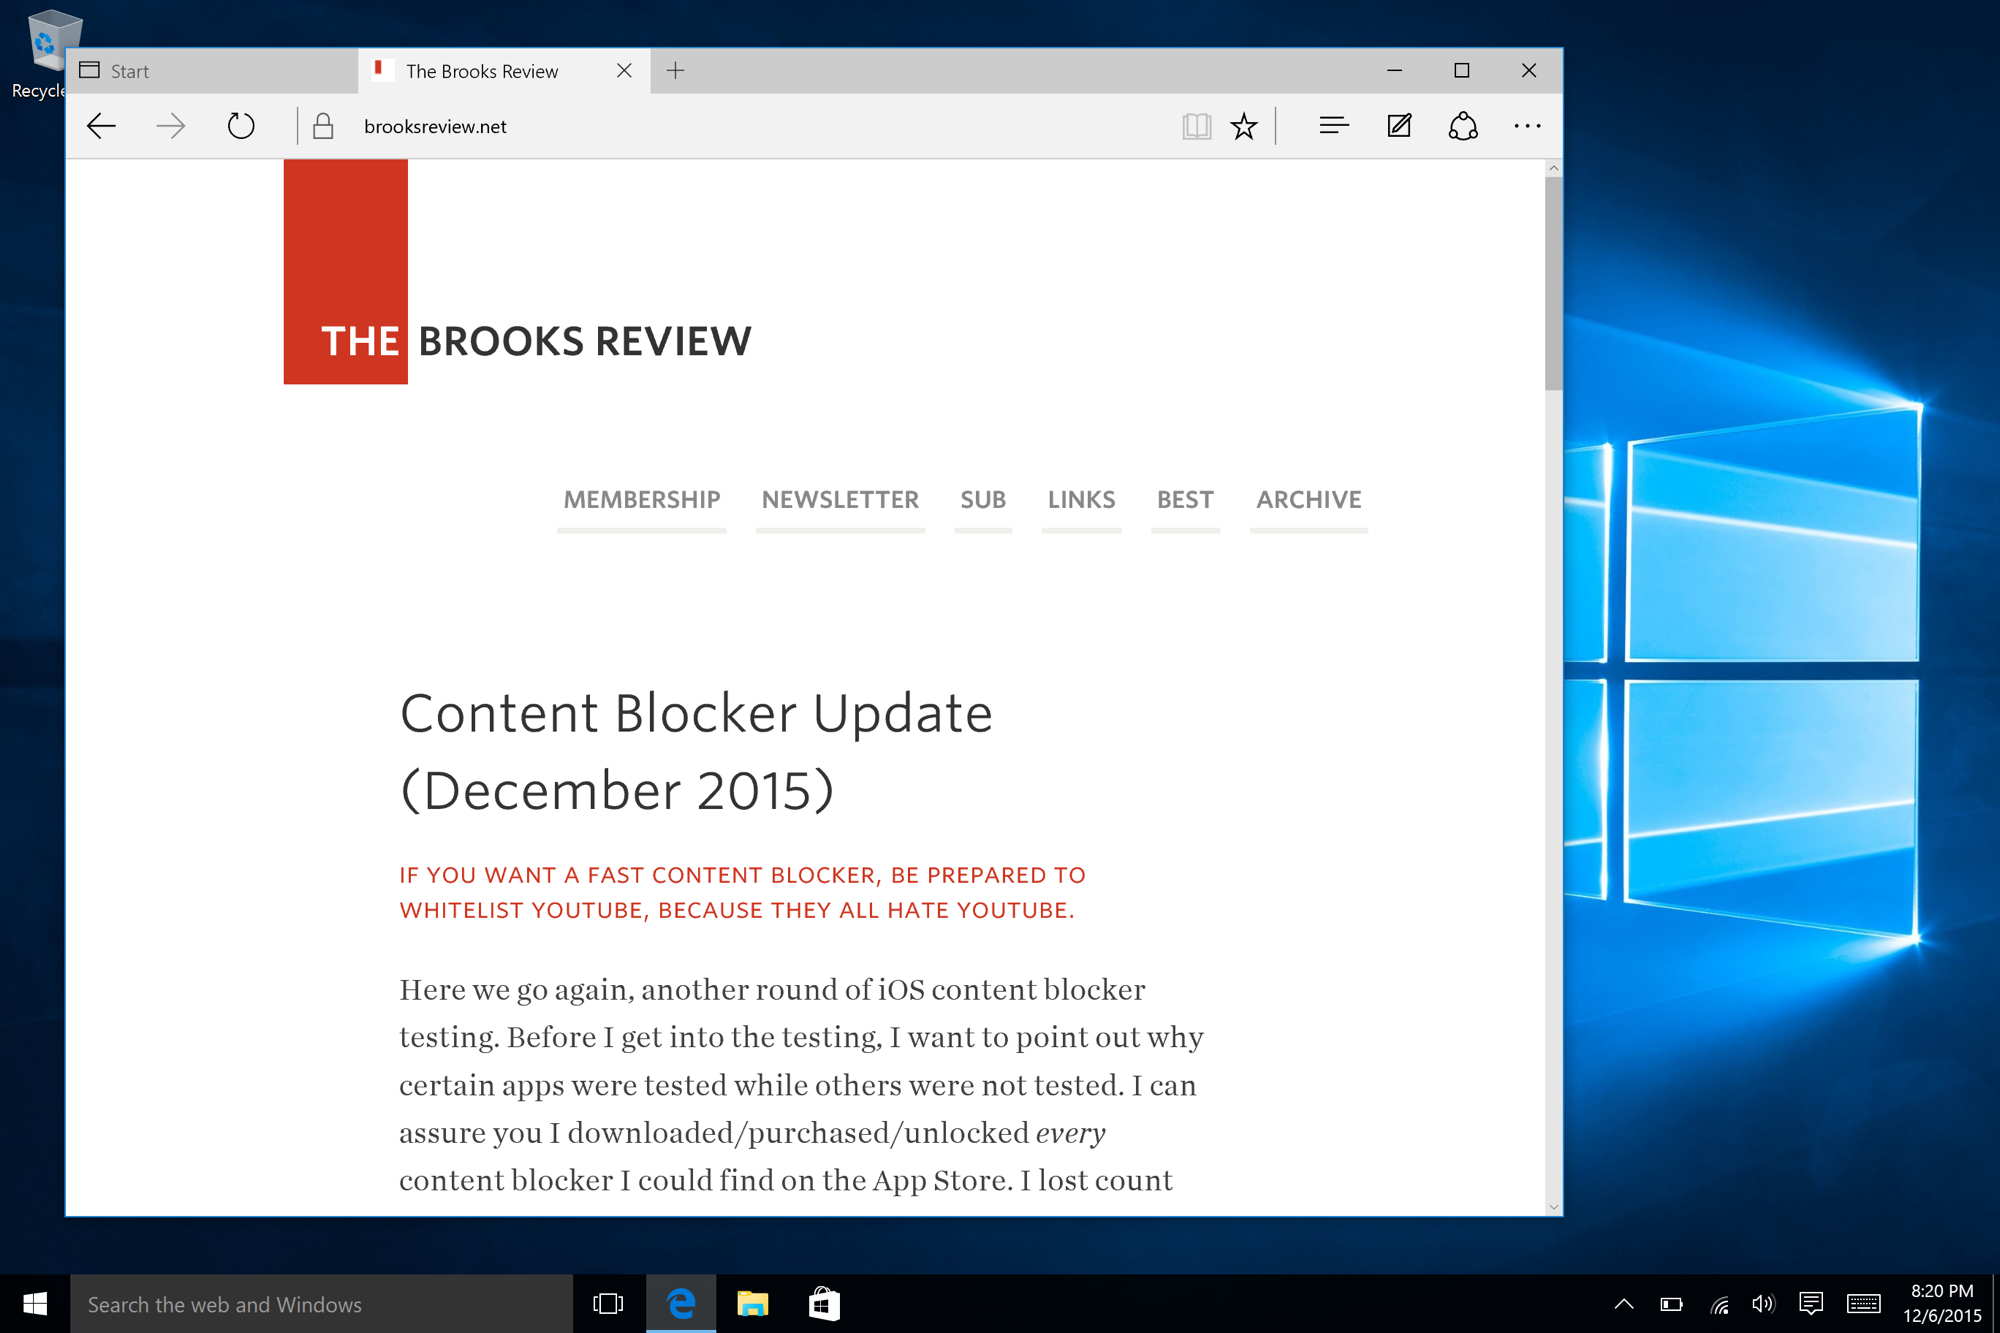The image size is (2000, 1333).
Task: Open the ARCHIVE nav item
Action: coord(1309,500)
